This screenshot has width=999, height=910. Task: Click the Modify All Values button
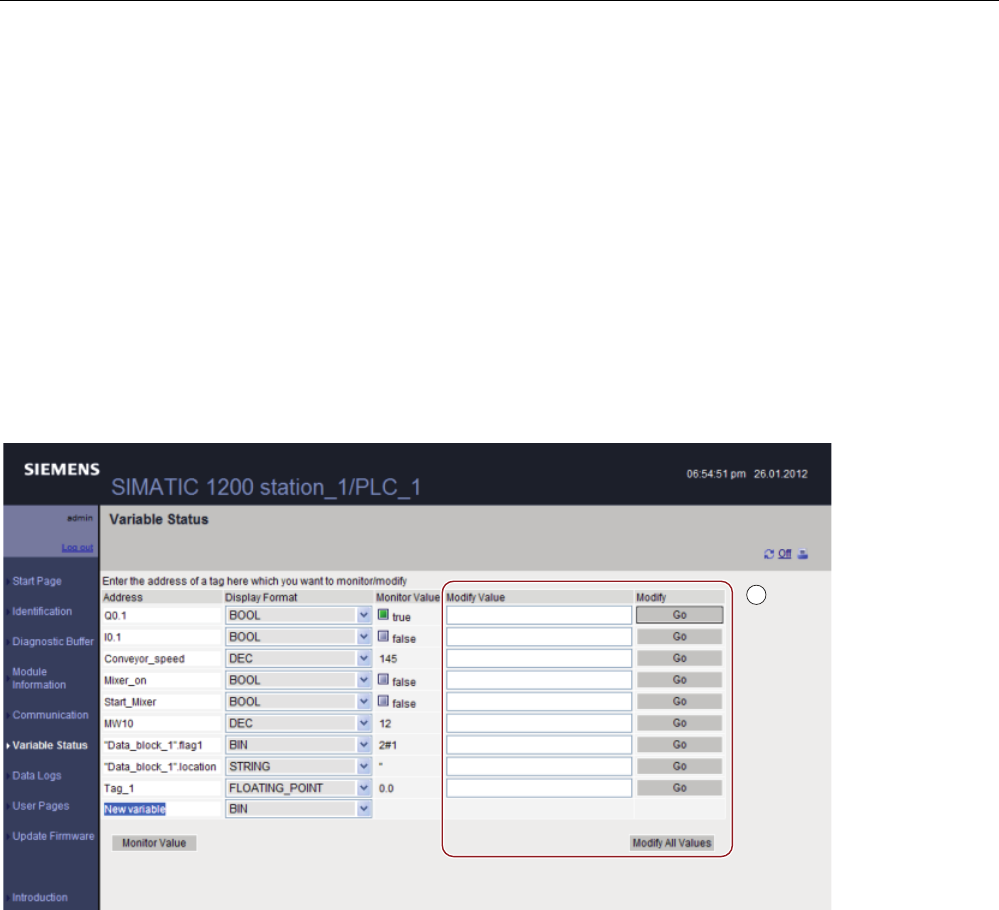click(x=672, y=843)
